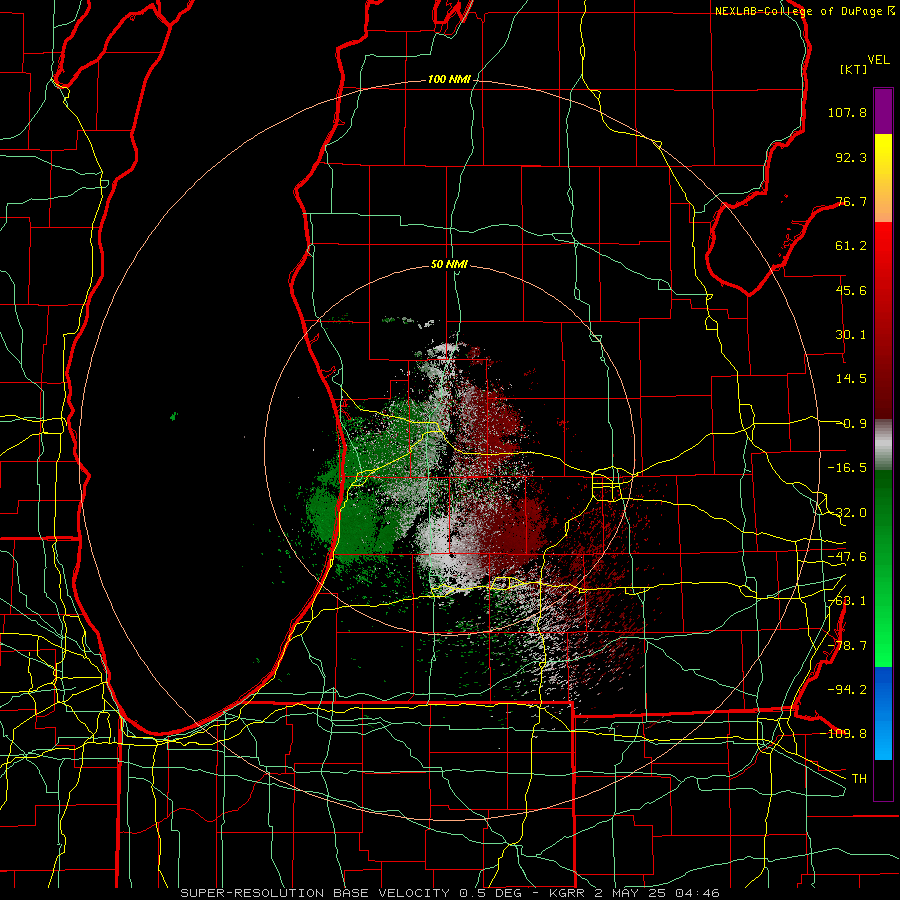
Task: Click the 50 NMI range ring label
Action: click(449, 265)
